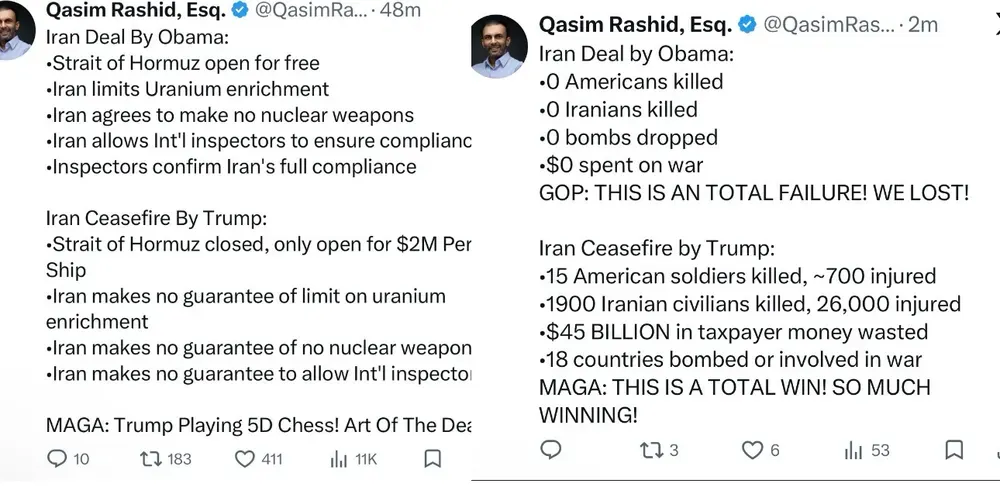Screen dimensions: 1000x495
Task: View analytics showing 11K views
Action: tap(338, 459)
